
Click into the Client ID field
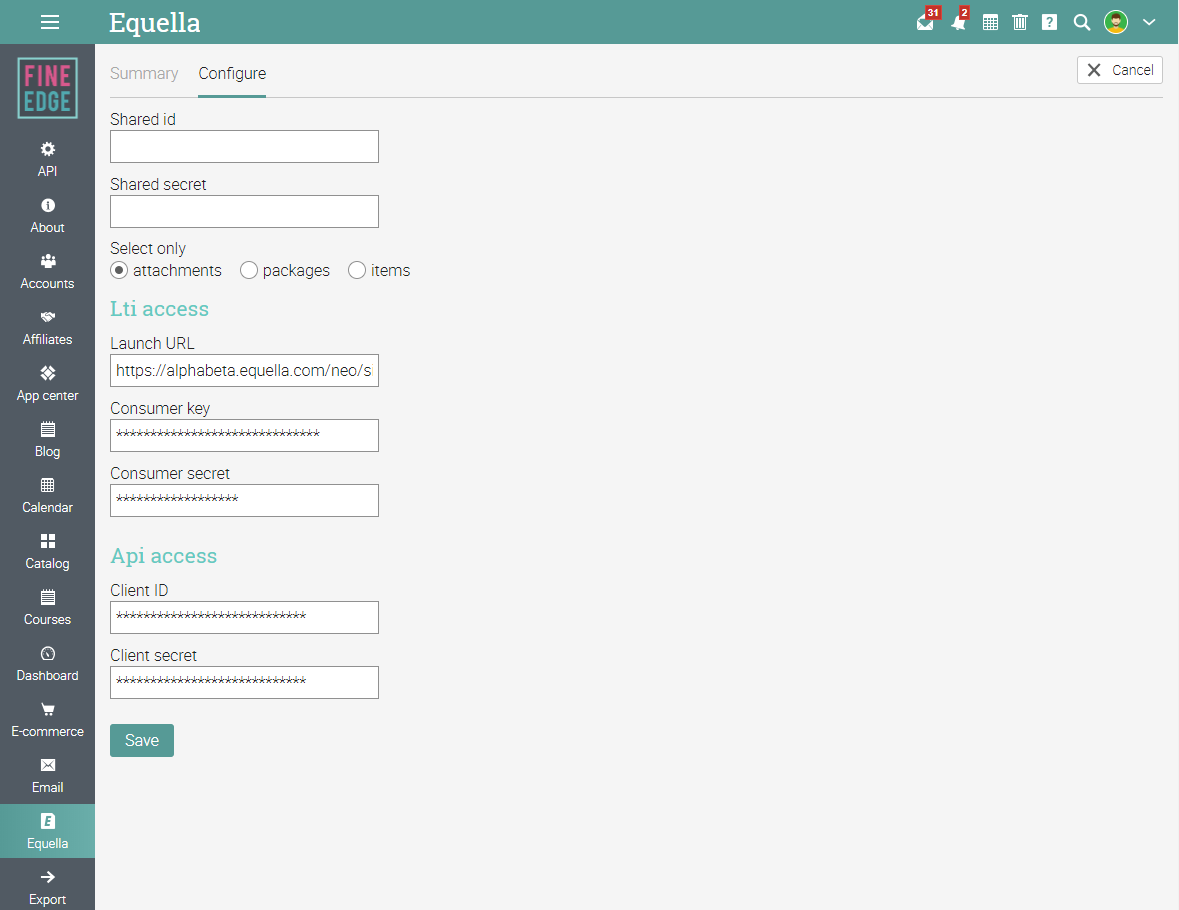pos(244,617)
